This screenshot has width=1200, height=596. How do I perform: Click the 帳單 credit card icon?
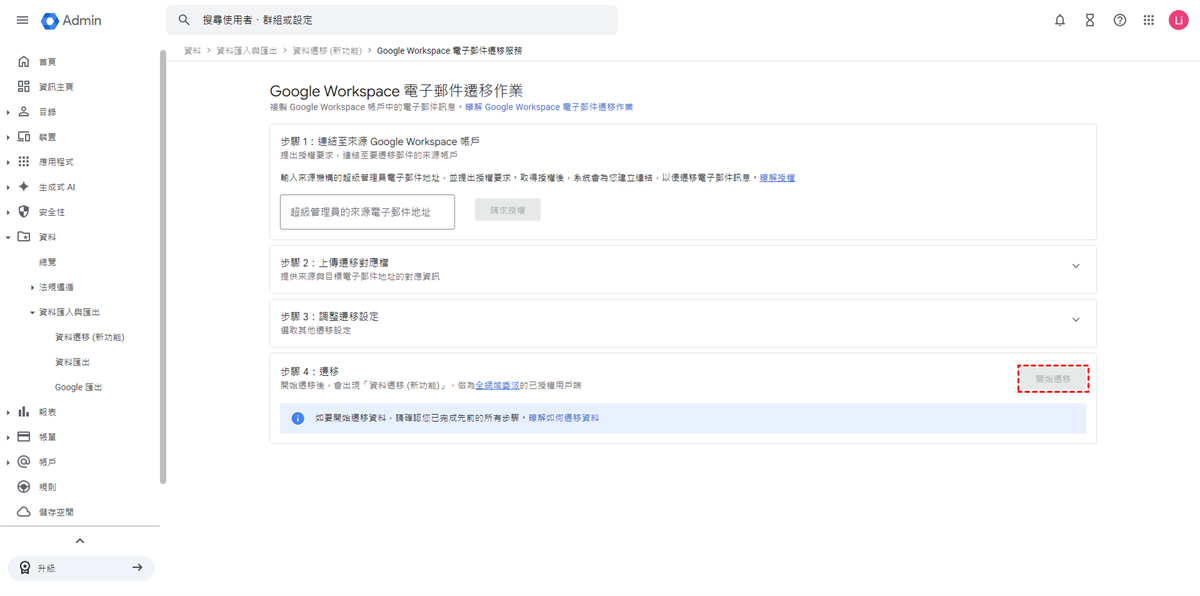[x=24, y=437]
